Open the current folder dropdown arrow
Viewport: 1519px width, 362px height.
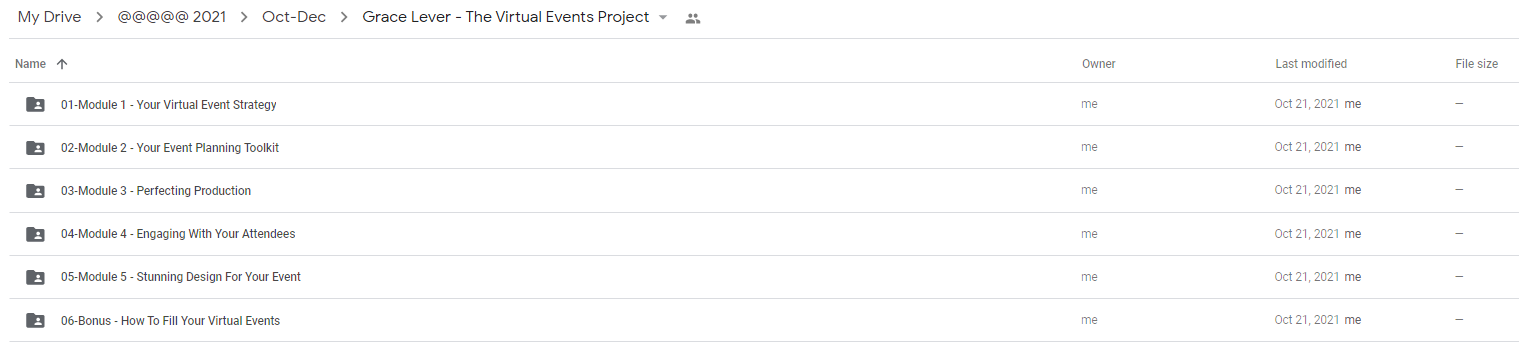(662, 18)
